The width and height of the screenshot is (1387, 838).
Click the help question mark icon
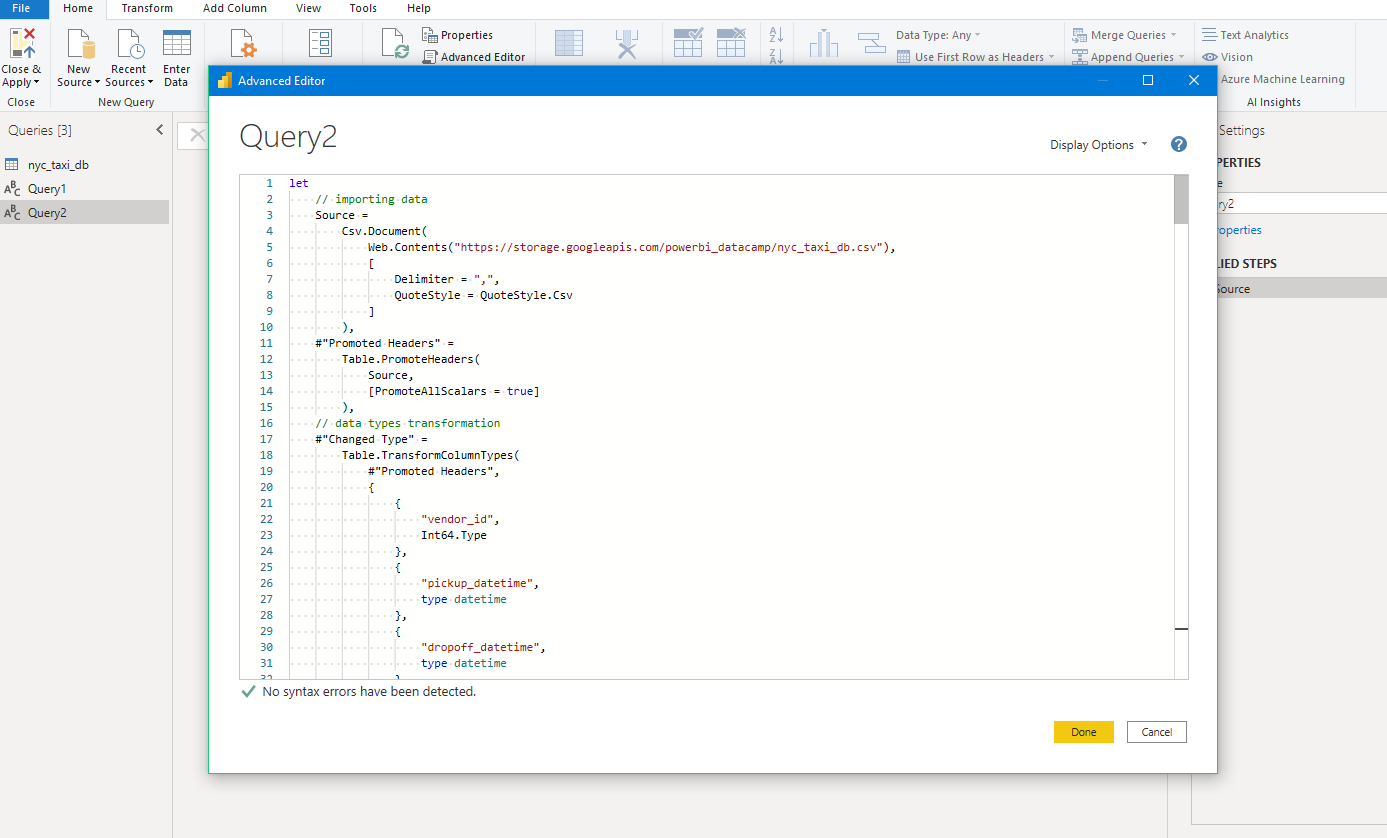click(1178, 144)
